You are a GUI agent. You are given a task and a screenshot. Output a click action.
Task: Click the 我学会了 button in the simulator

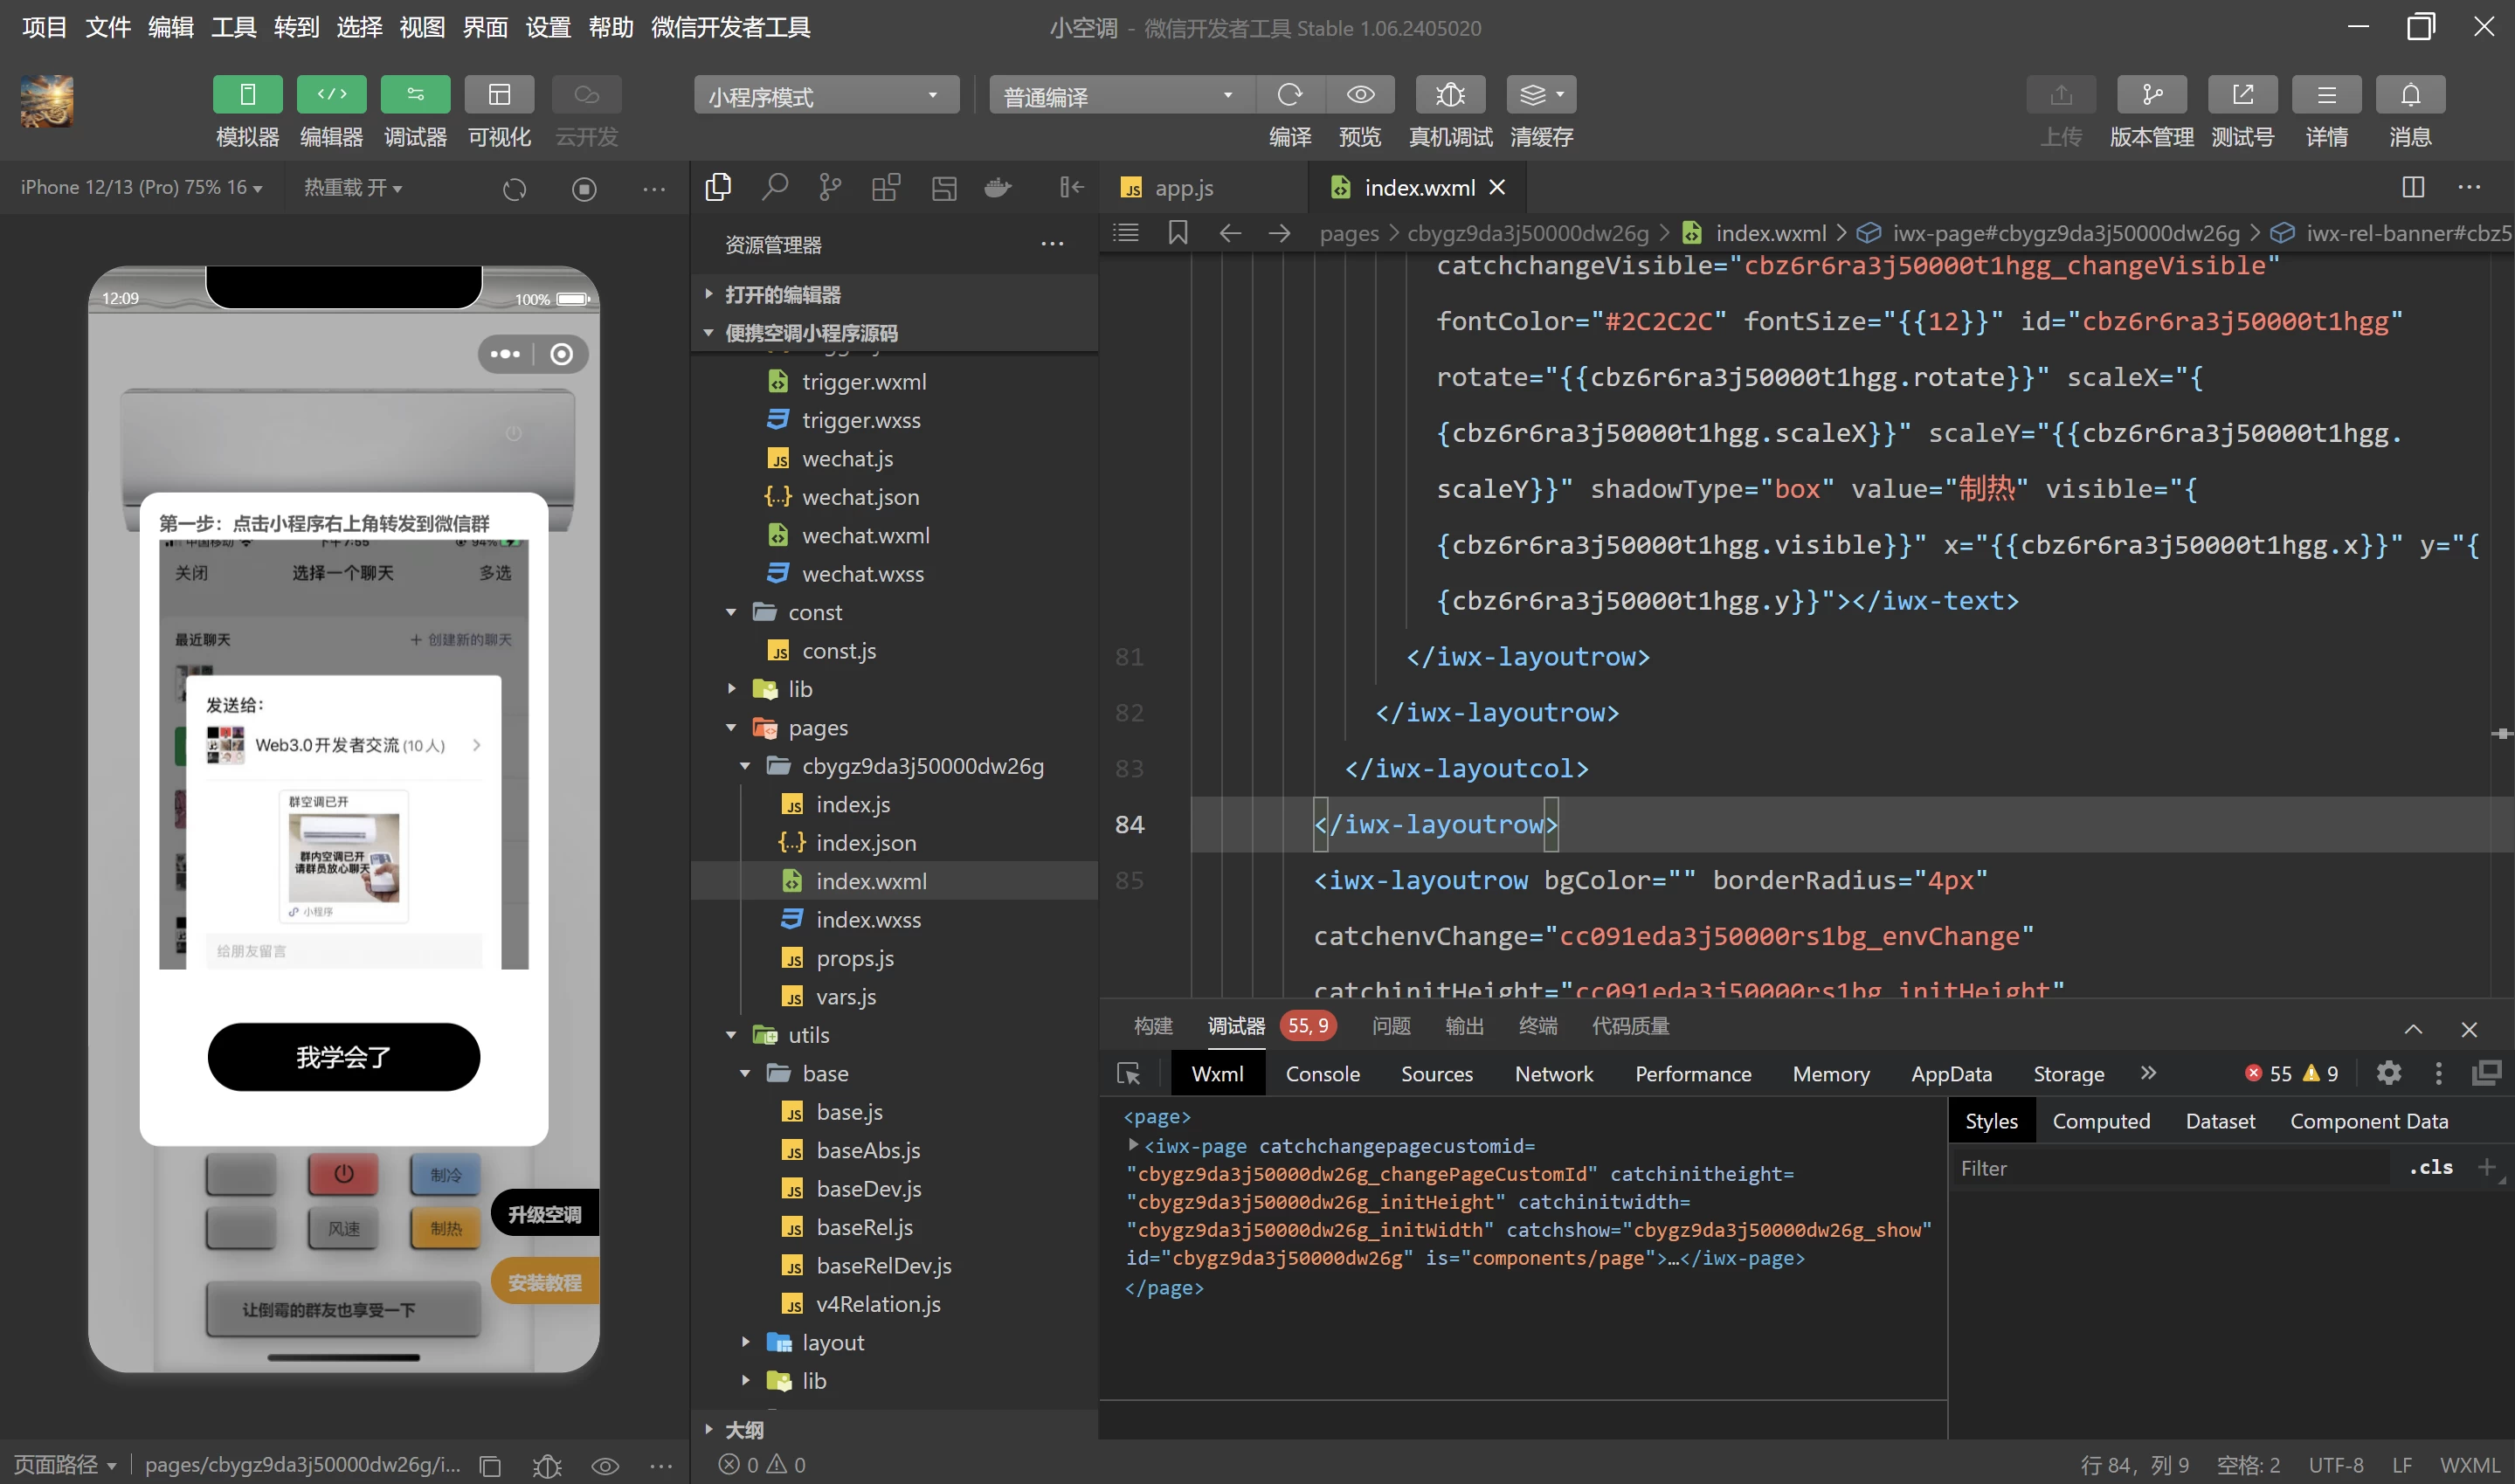coord(343,1057)
